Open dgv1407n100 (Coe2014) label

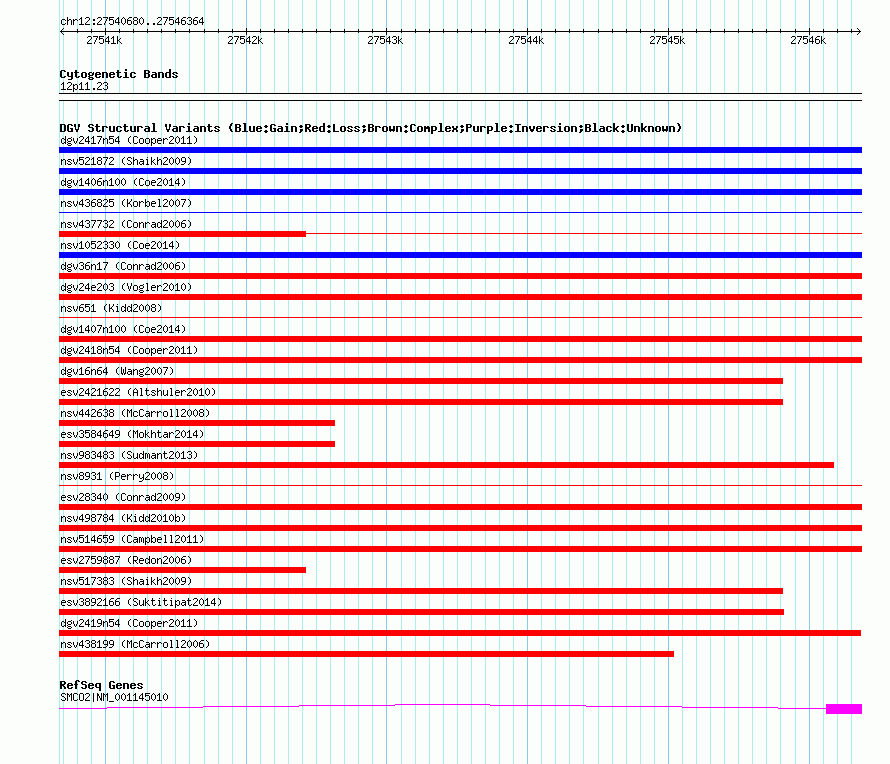(123, 329)
